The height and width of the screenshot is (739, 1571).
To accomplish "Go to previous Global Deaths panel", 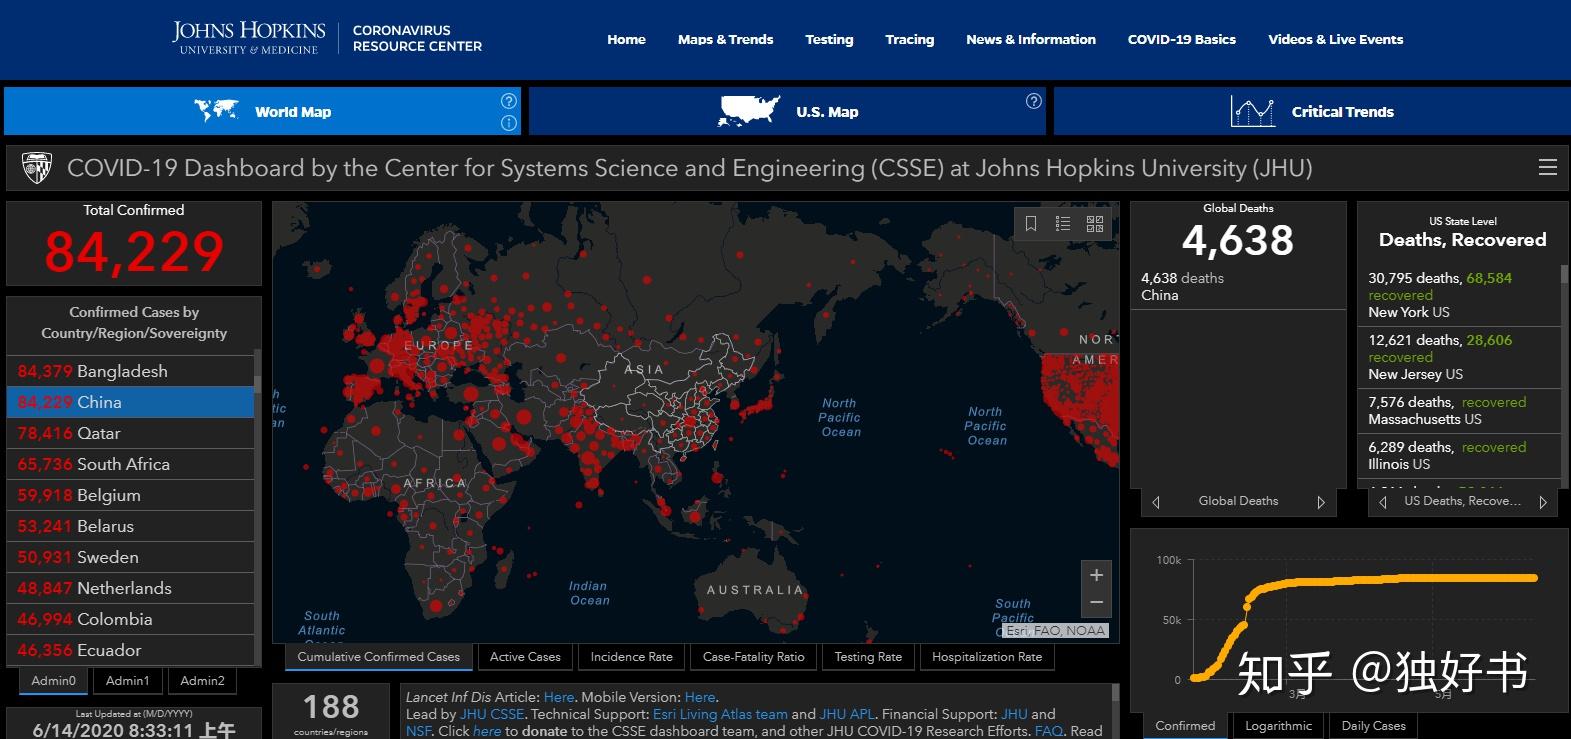I will tap(1156, 502).
